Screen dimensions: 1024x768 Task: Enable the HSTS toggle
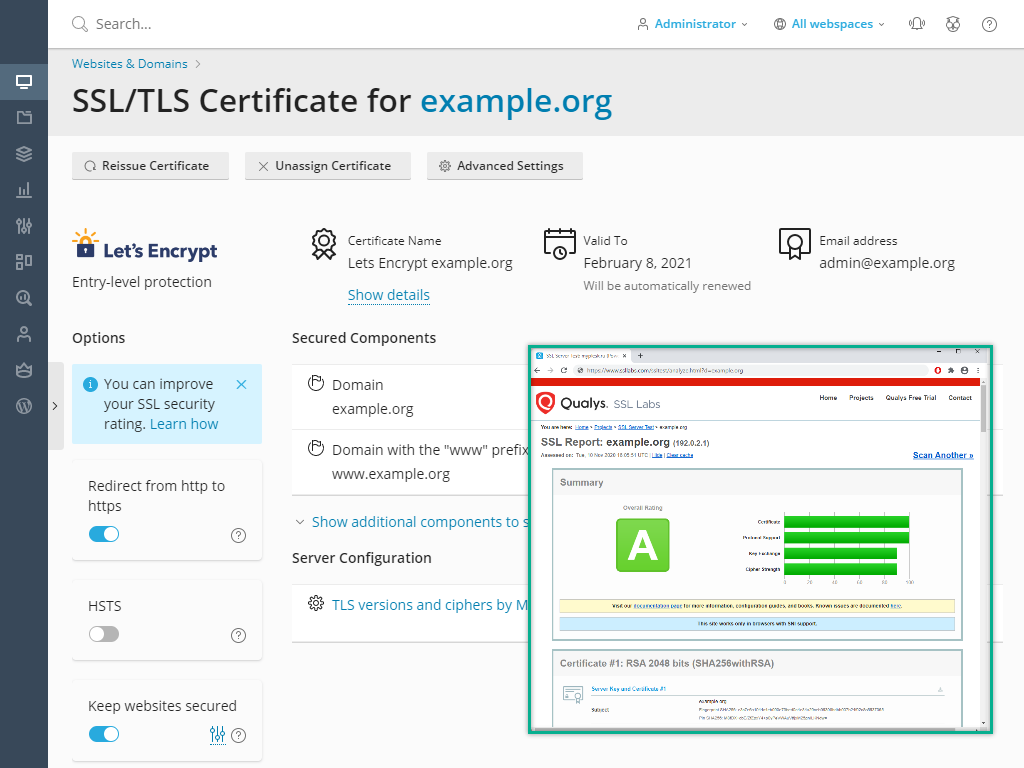(104, 634)
